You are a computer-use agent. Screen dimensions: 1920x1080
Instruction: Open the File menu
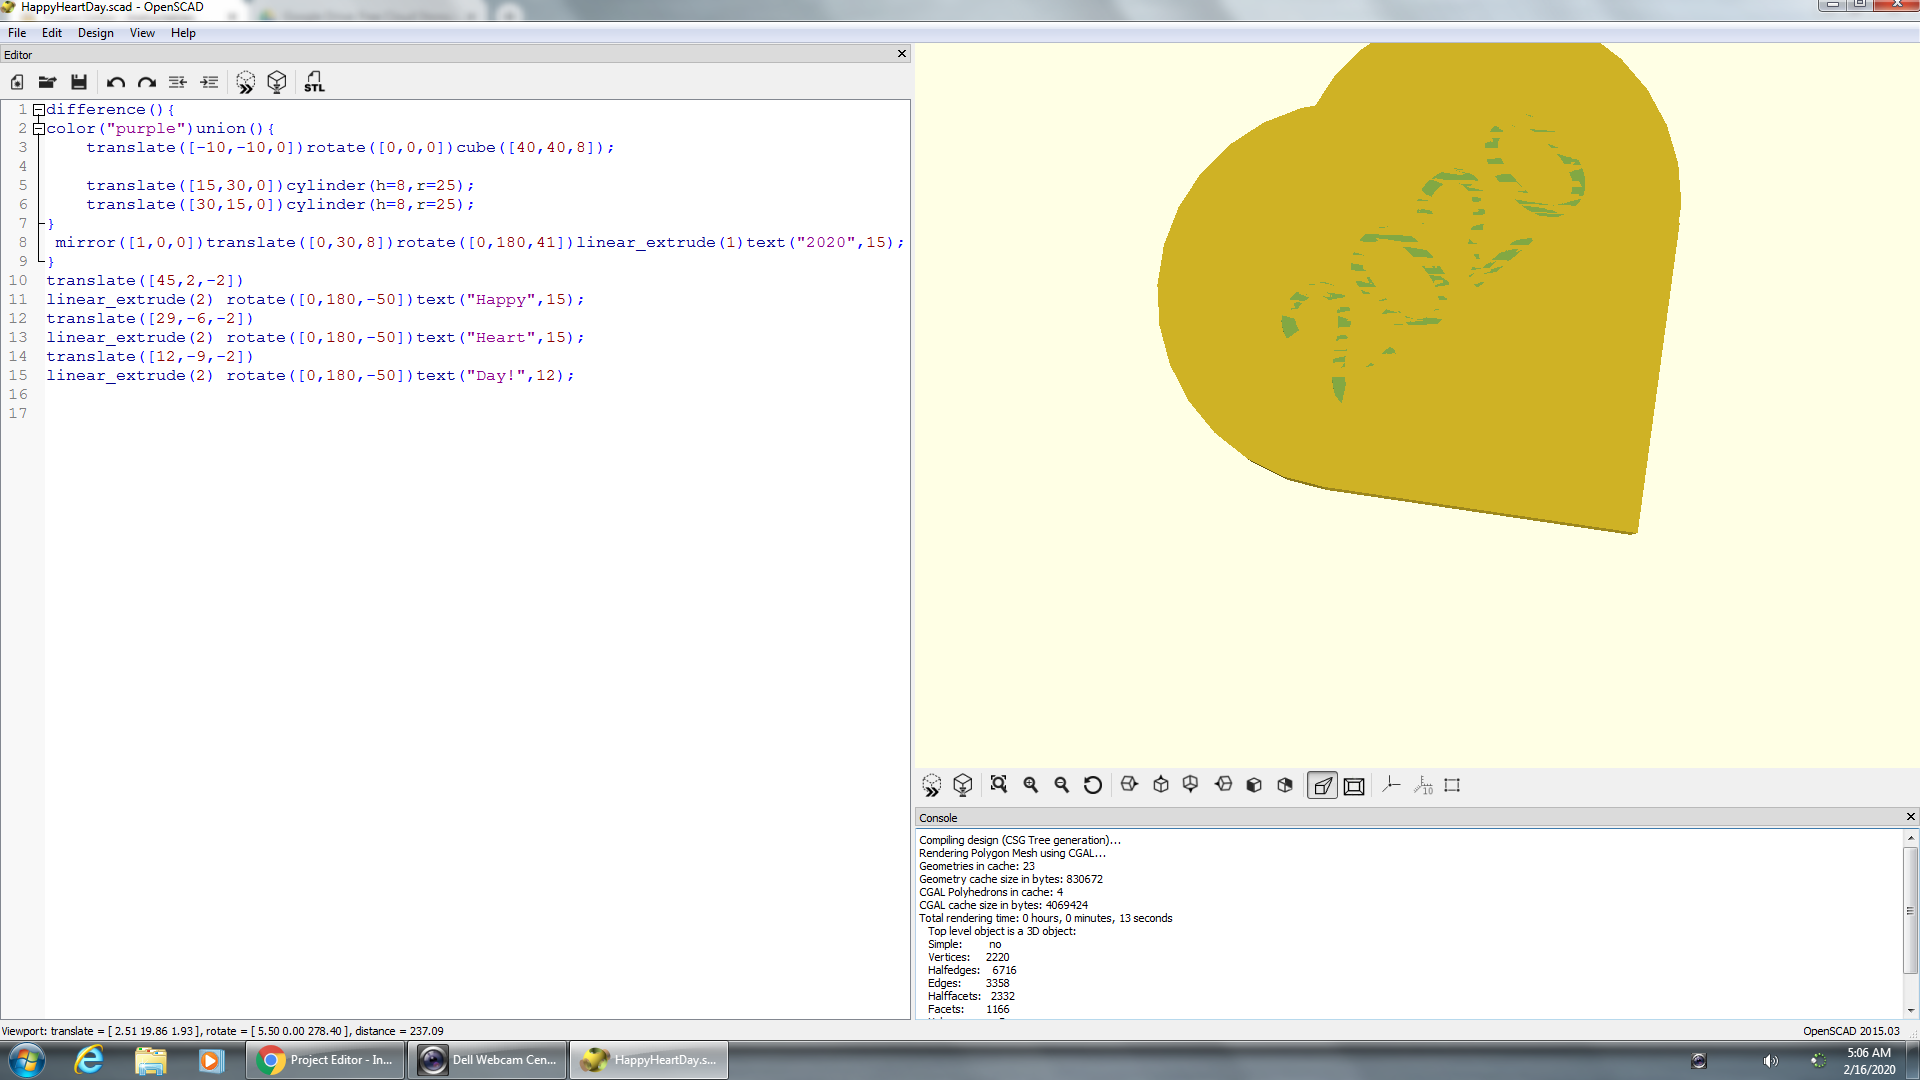coord(17,33)
